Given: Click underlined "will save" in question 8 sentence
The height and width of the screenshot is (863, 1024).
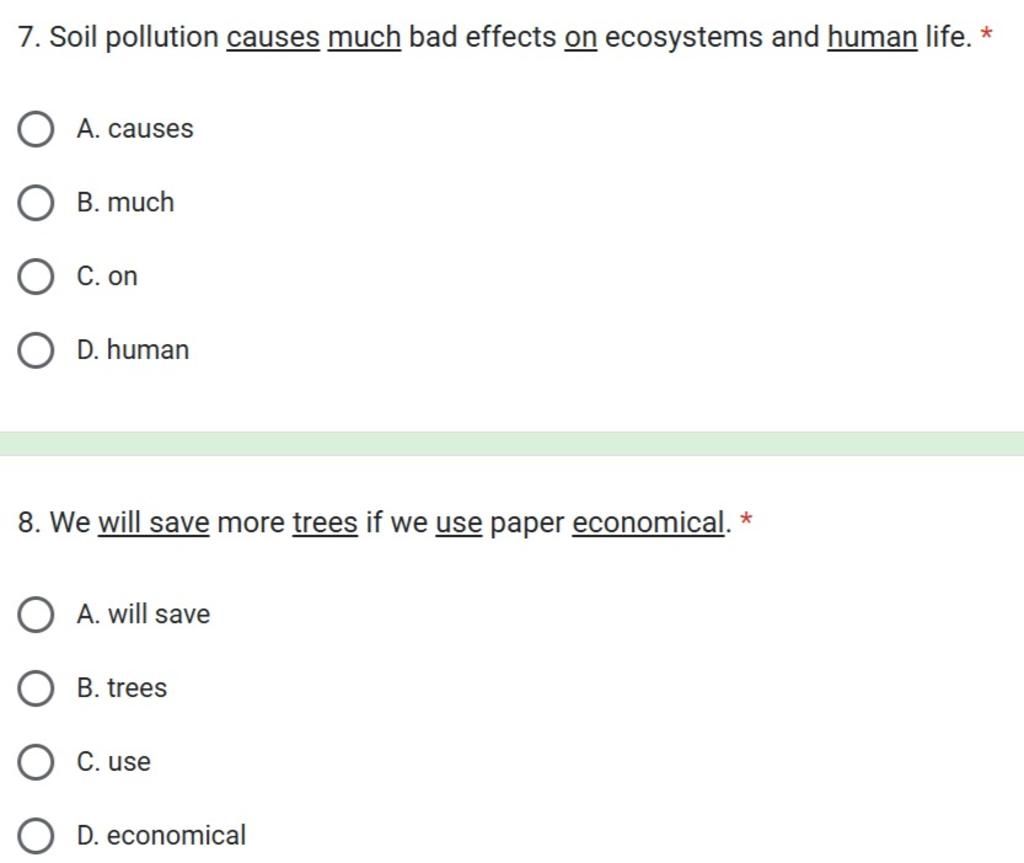Looking at the screenshot, I should click(x=153, y=523).
